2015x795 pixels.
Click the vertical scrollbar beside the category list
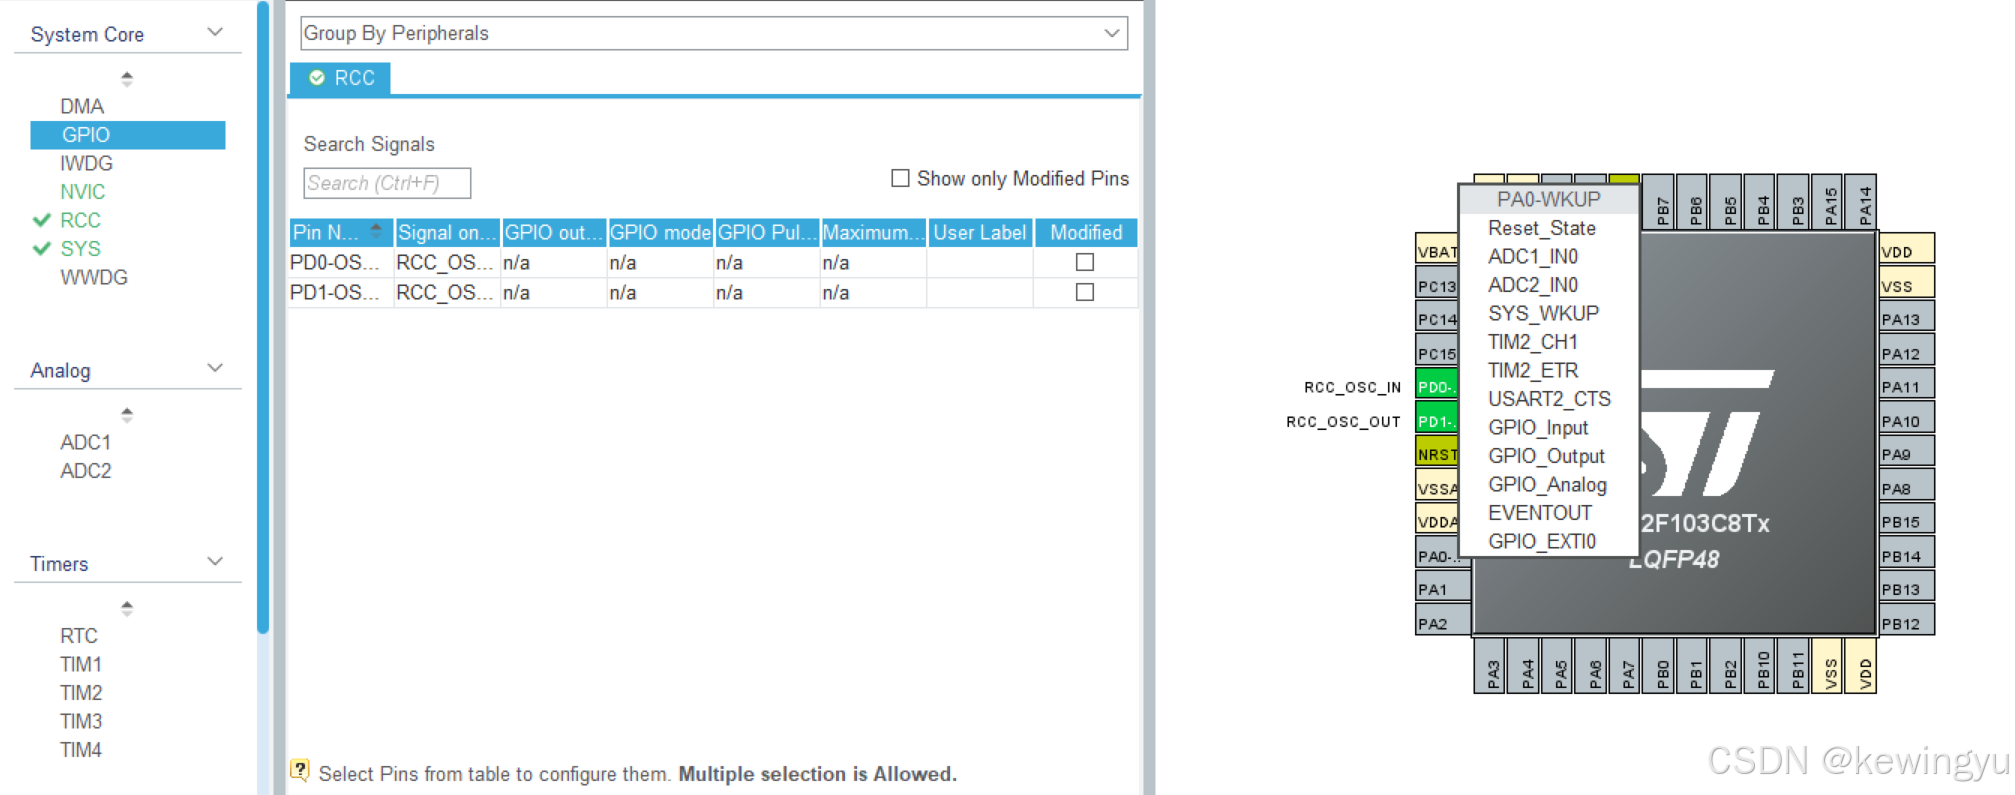(x=263, y=320)
